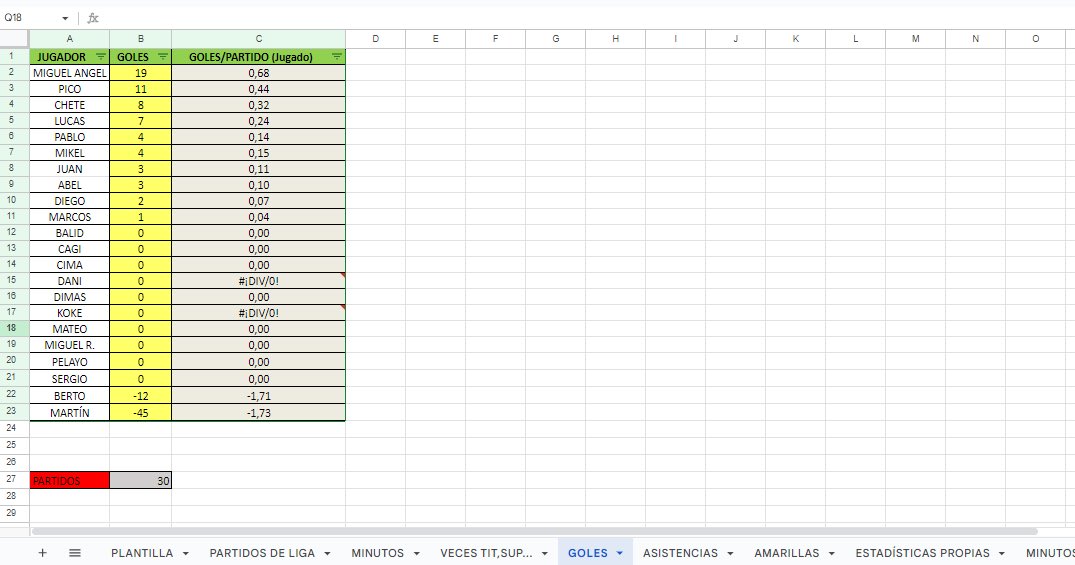Image resolution: width=1075 pixels, height=565 pixels.
Task: Select the GOLES sheet tab
Action: point(588,553)
